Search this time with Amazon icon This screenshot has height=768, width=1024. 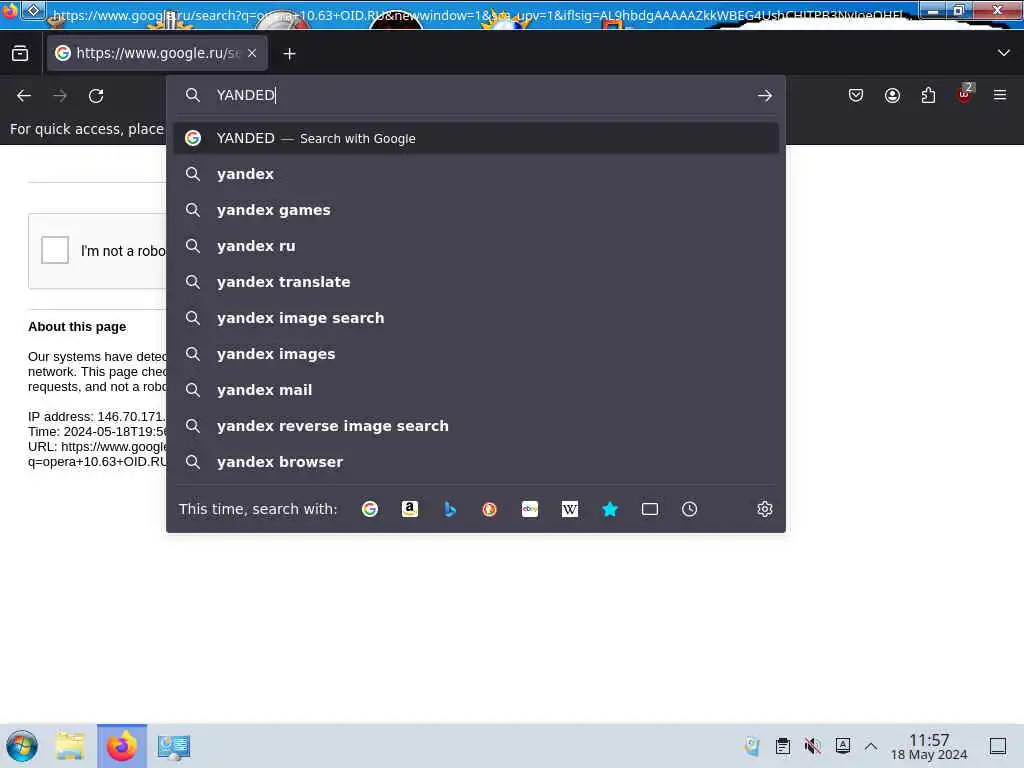[409, 509]
